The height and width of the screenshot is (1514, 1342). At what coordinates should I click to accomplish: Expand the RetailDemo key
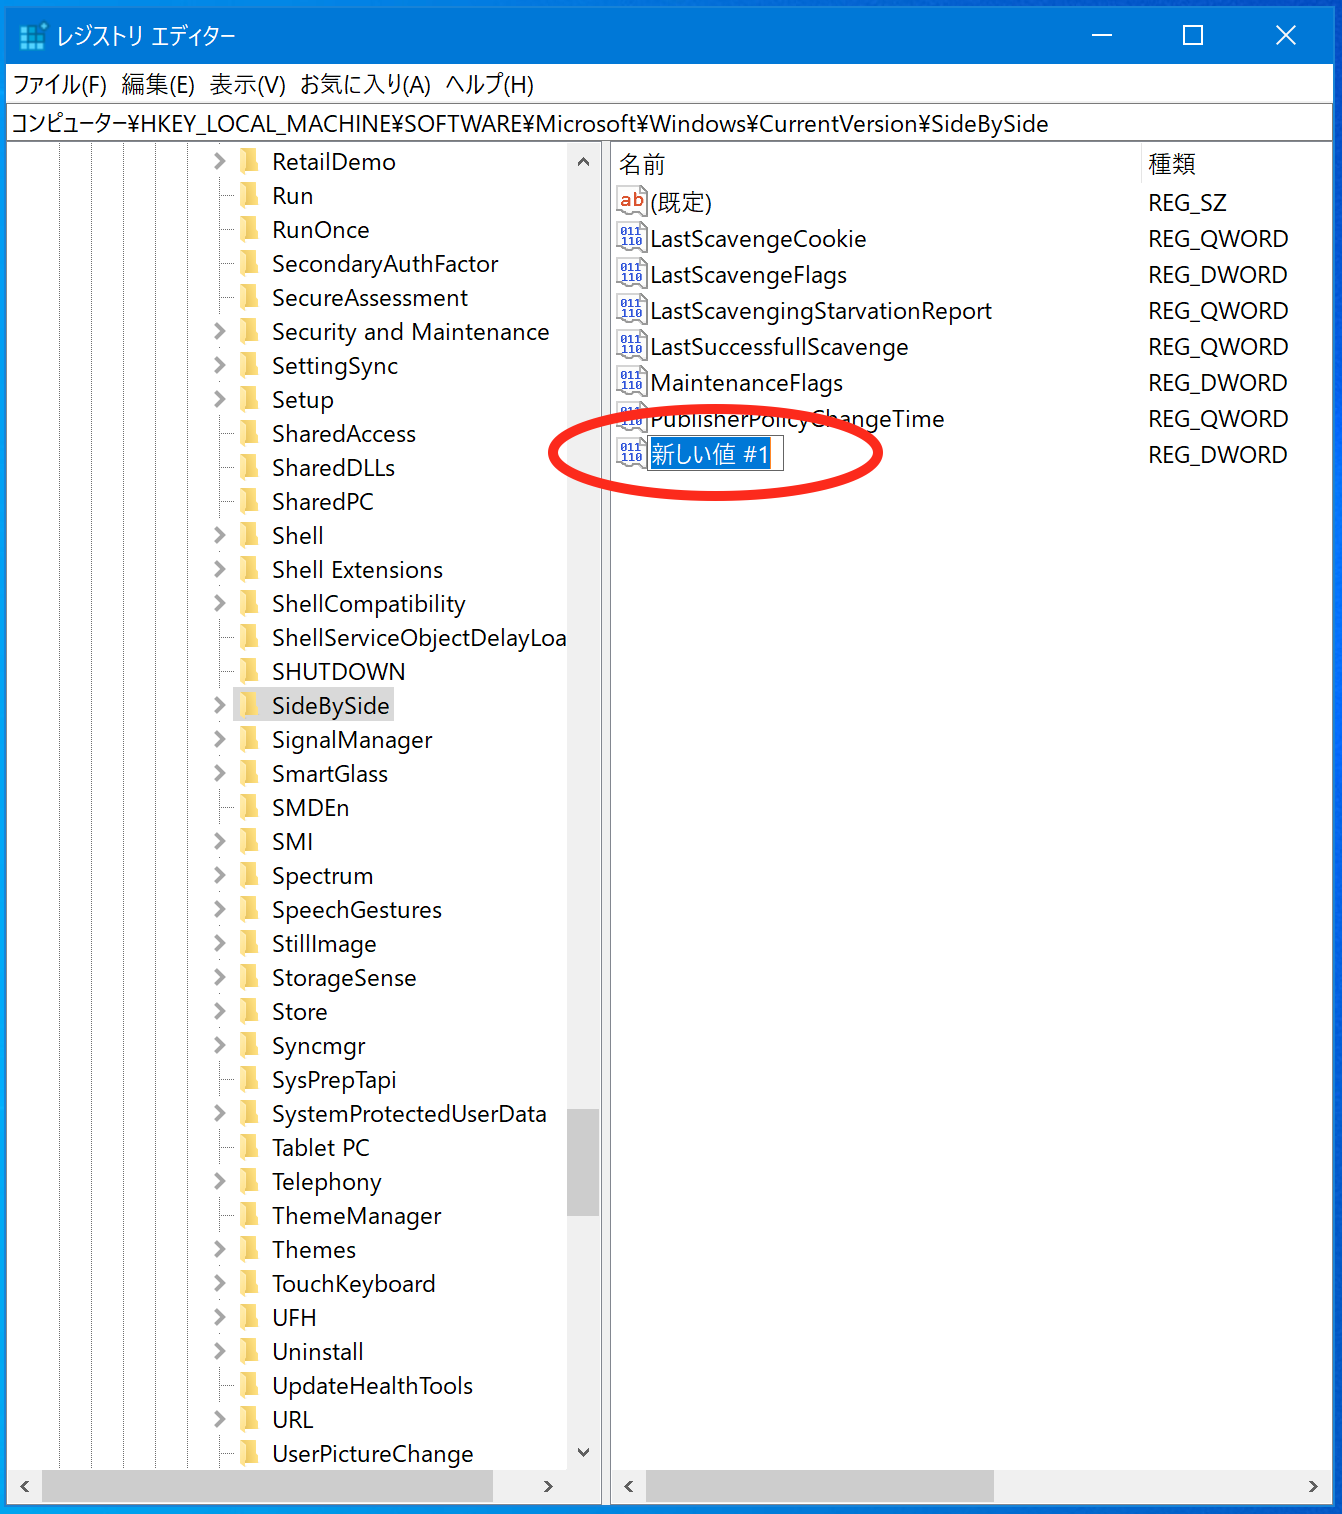[x=220, y=161]
